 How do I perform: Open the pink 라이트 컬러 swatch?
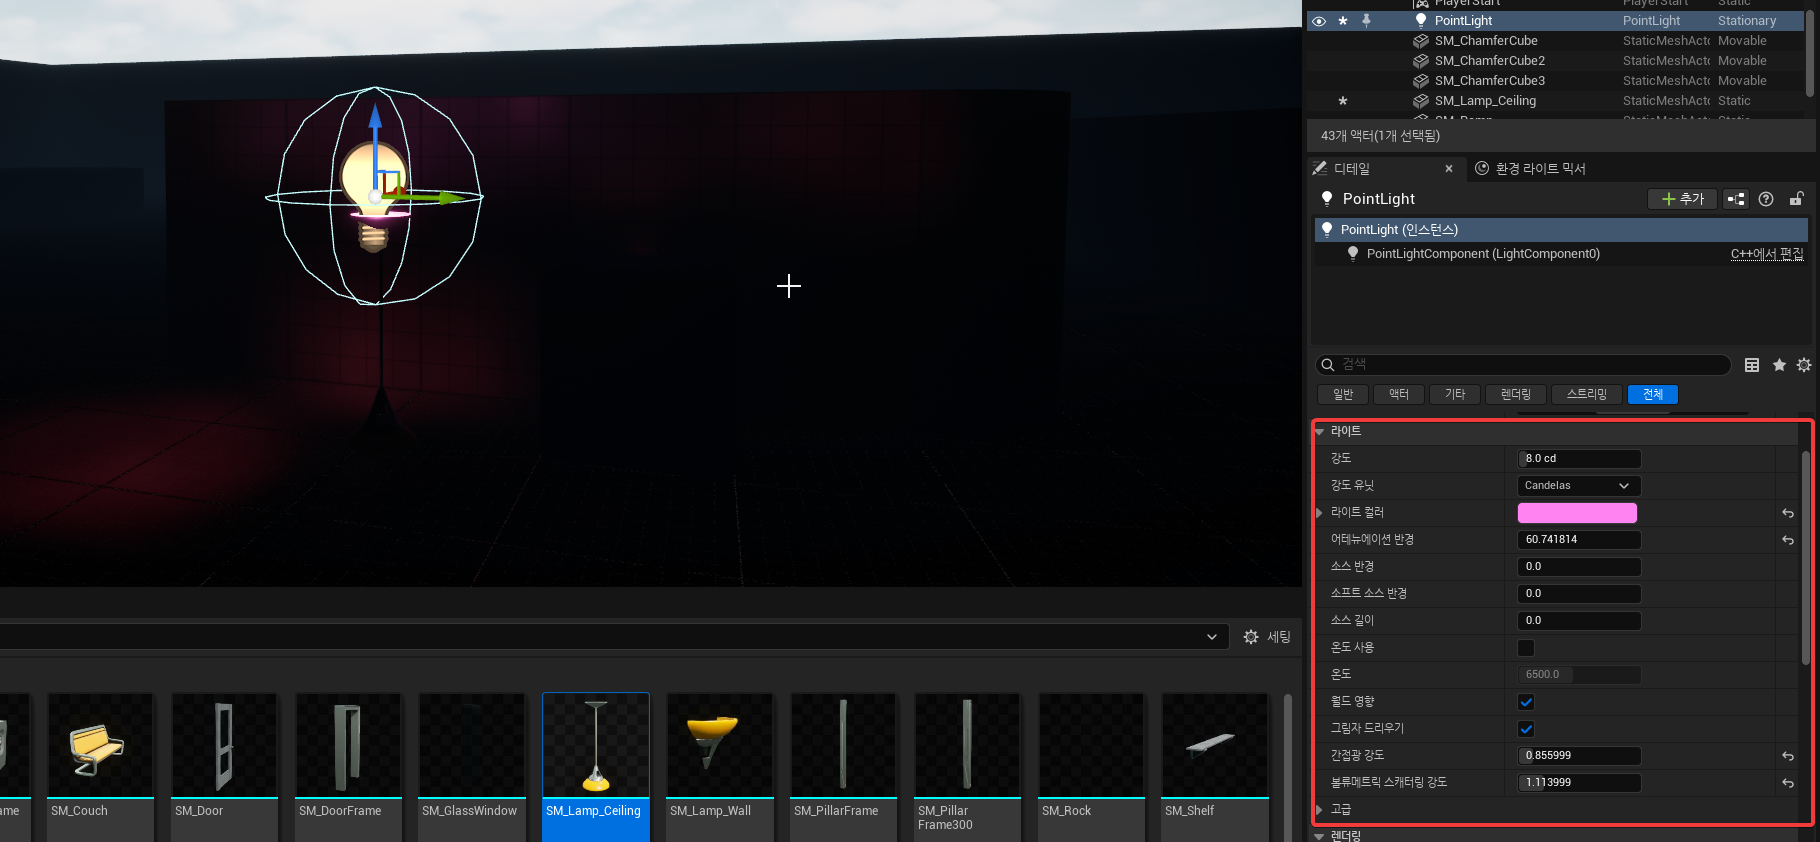coord(1577,513)
